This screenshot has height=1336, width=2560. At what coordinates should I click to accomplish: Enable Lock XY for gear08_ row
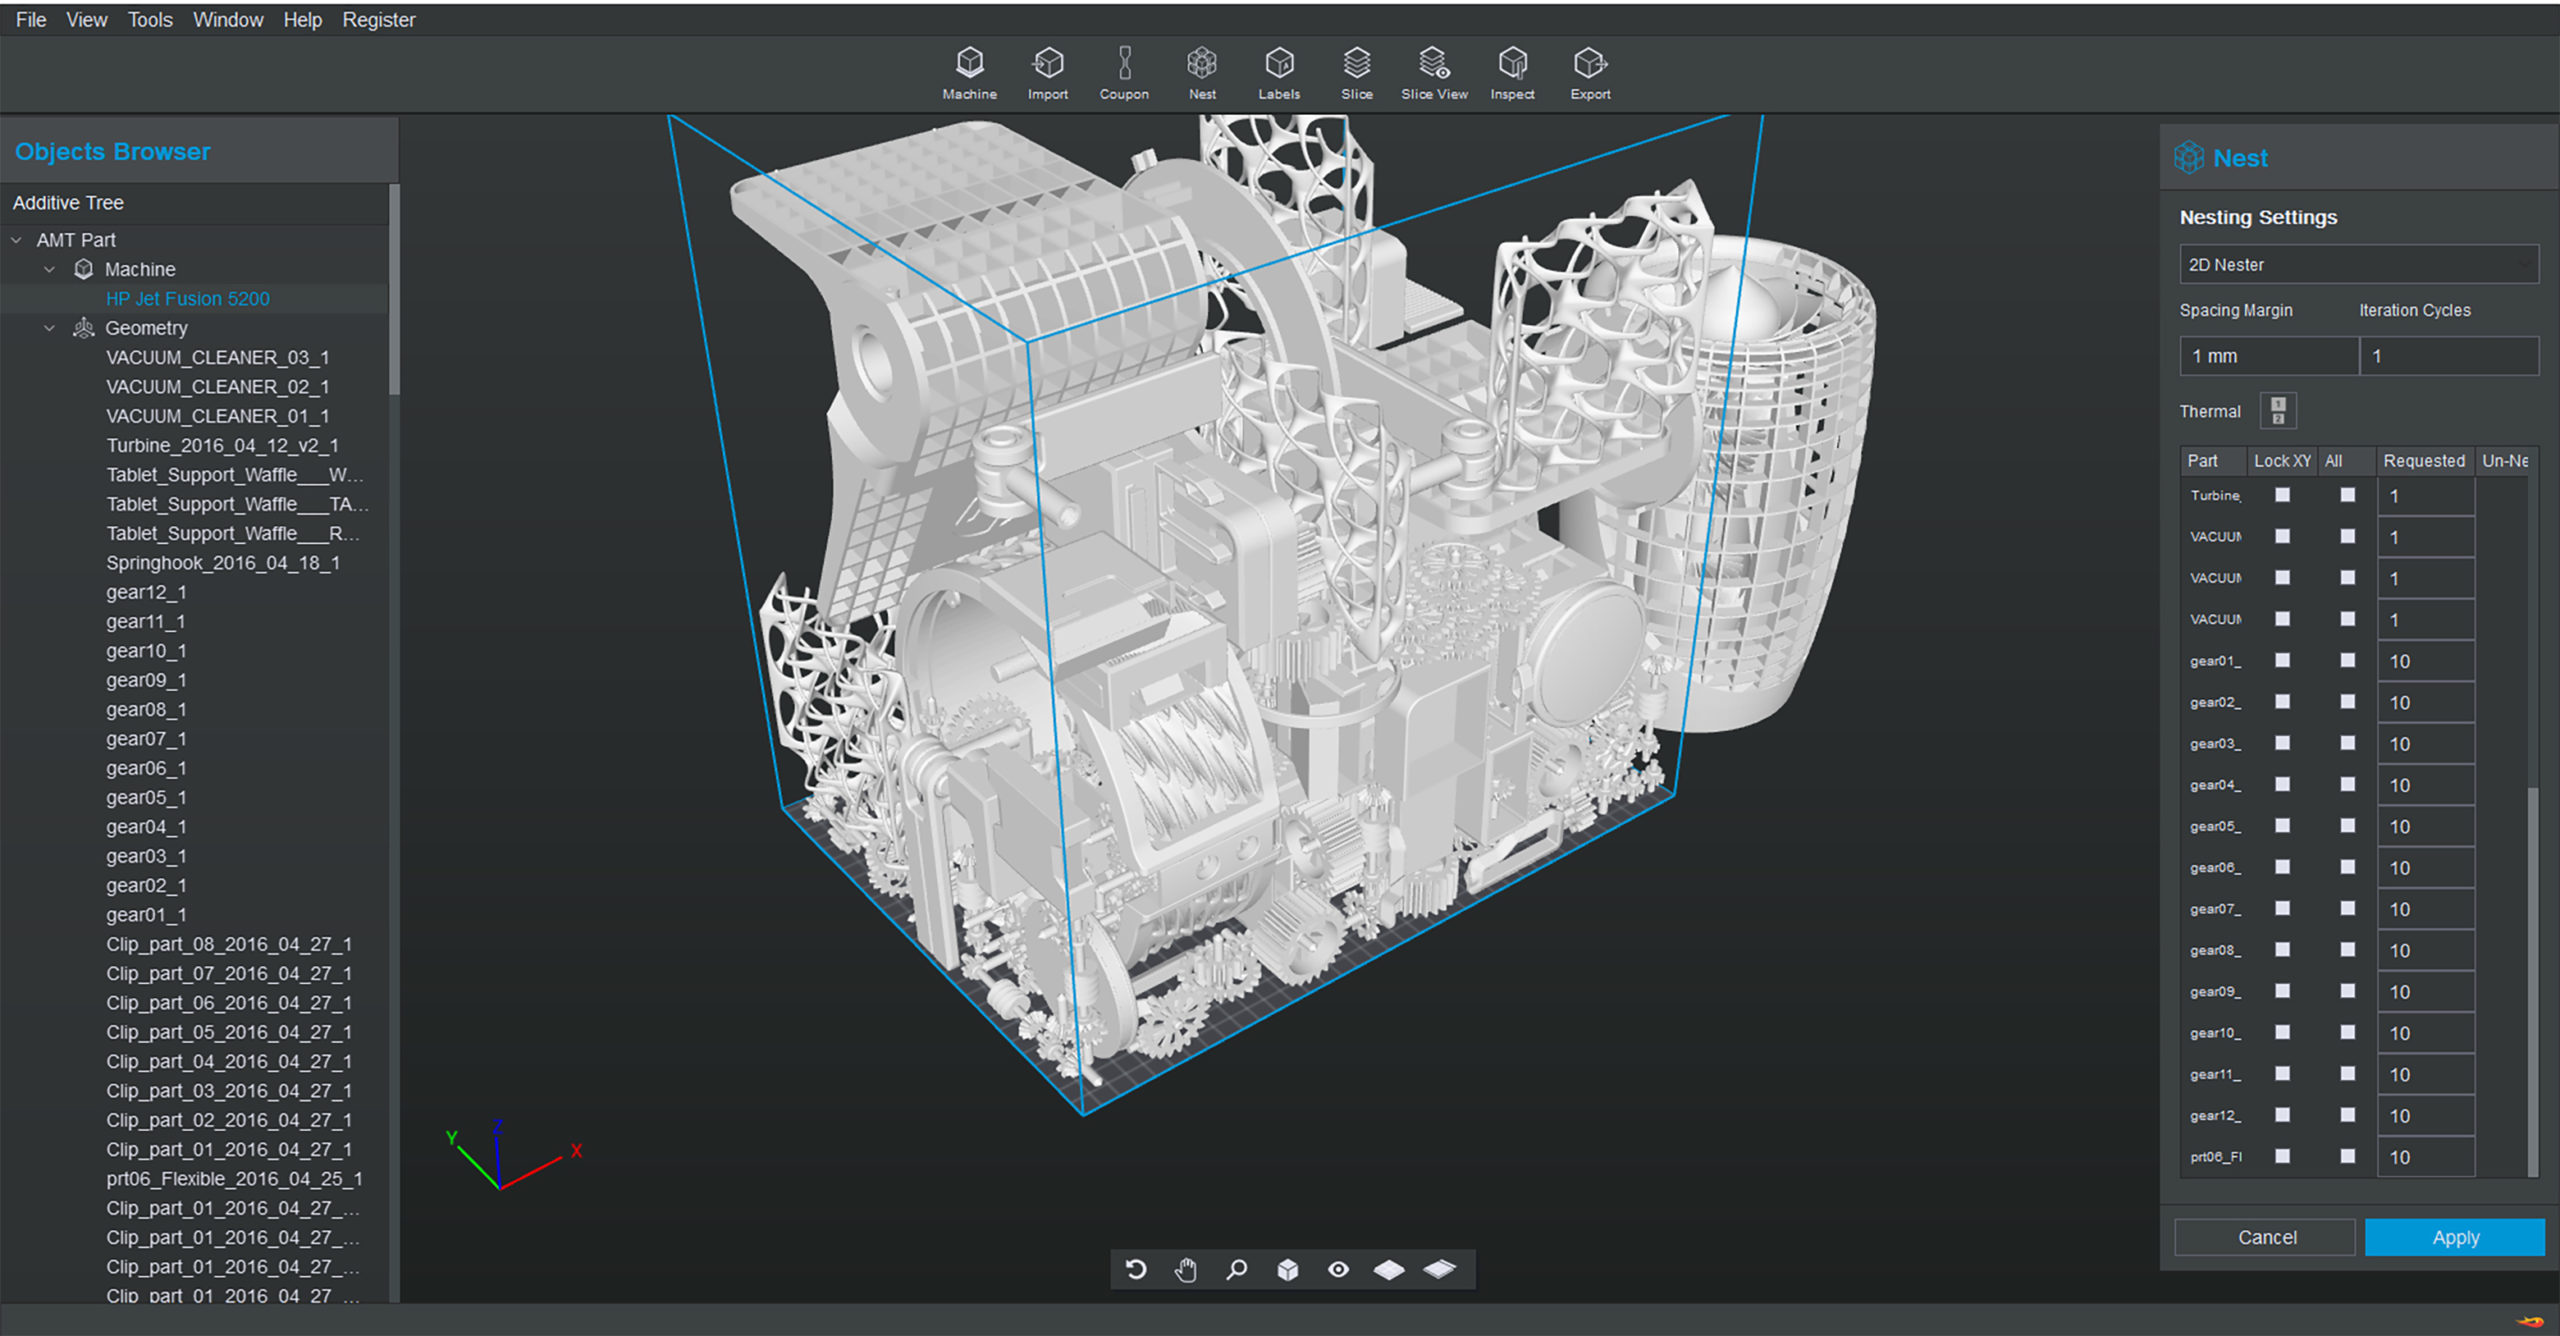[x=2282, y=949]
